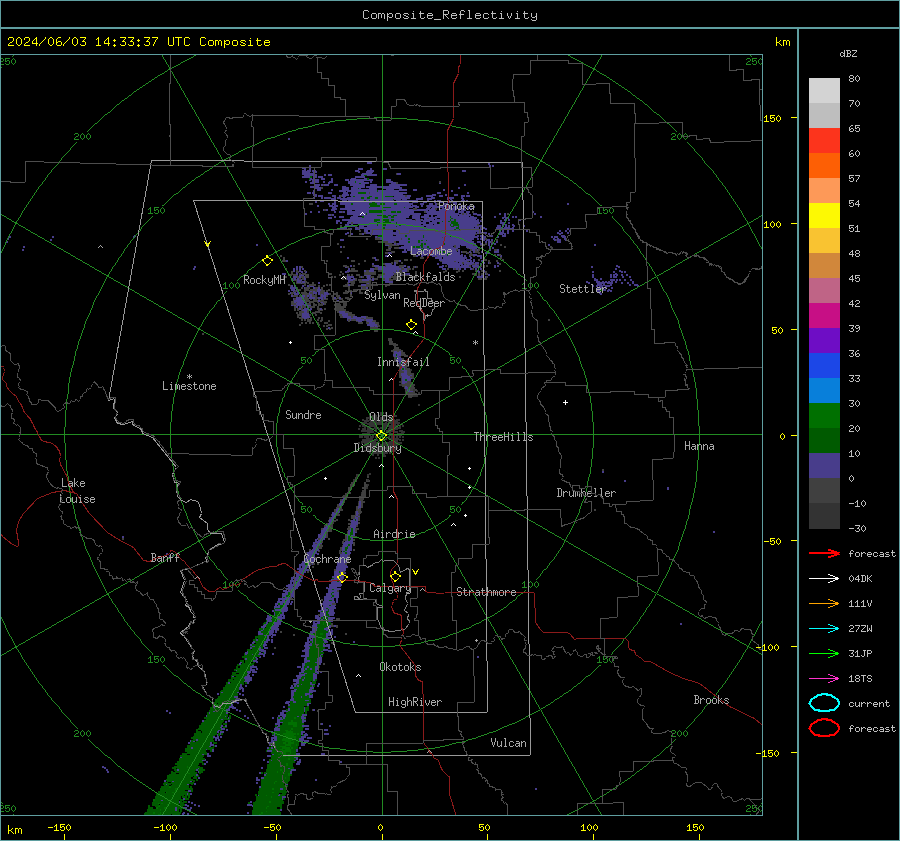Click the orange 111V arrow symbol
This screenshot has width=900, height=841.
pyautogui.click(x=824, y=603)
